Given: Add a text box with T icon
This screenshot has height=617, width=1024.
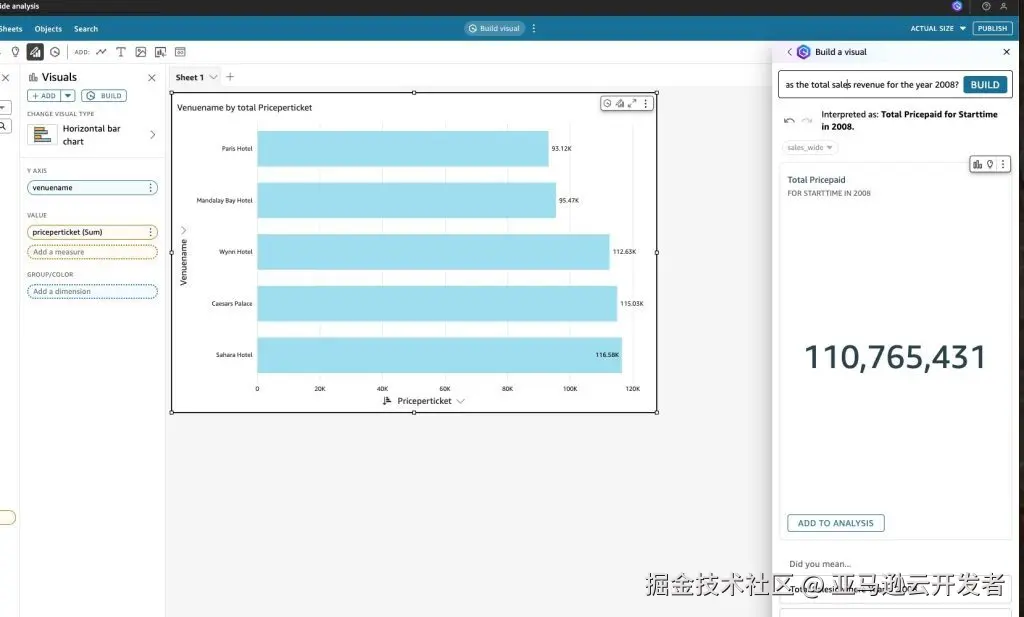Looking at the screenshot, I should (x=121, y=52).
